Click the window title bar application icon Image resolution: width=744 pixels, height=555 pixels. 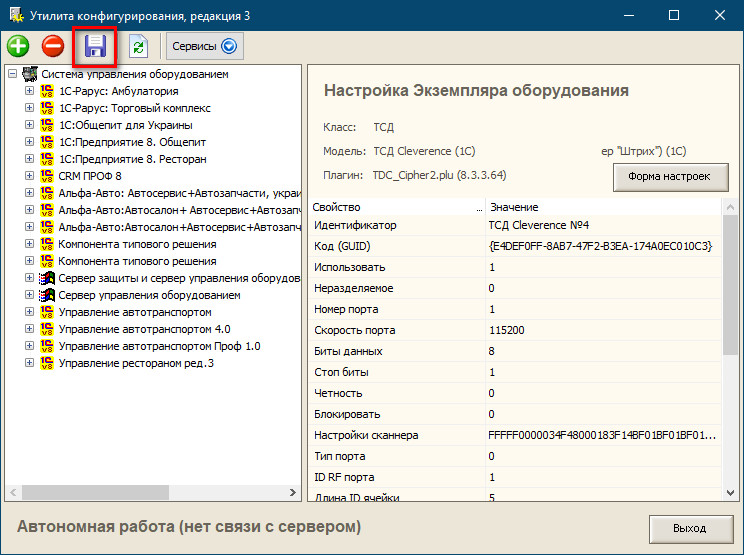pyautogui.click(x=17, y=15)
